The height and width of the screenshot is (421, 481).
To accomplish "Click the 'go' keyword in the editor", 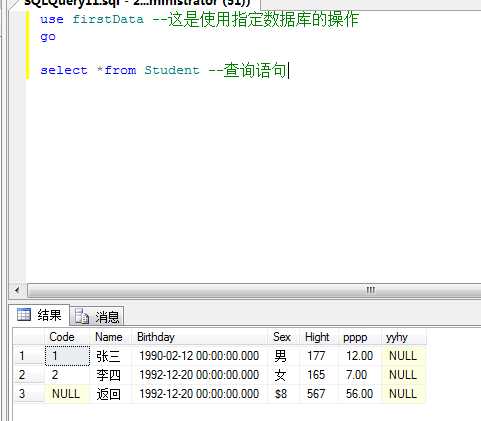I will point(48,37).
